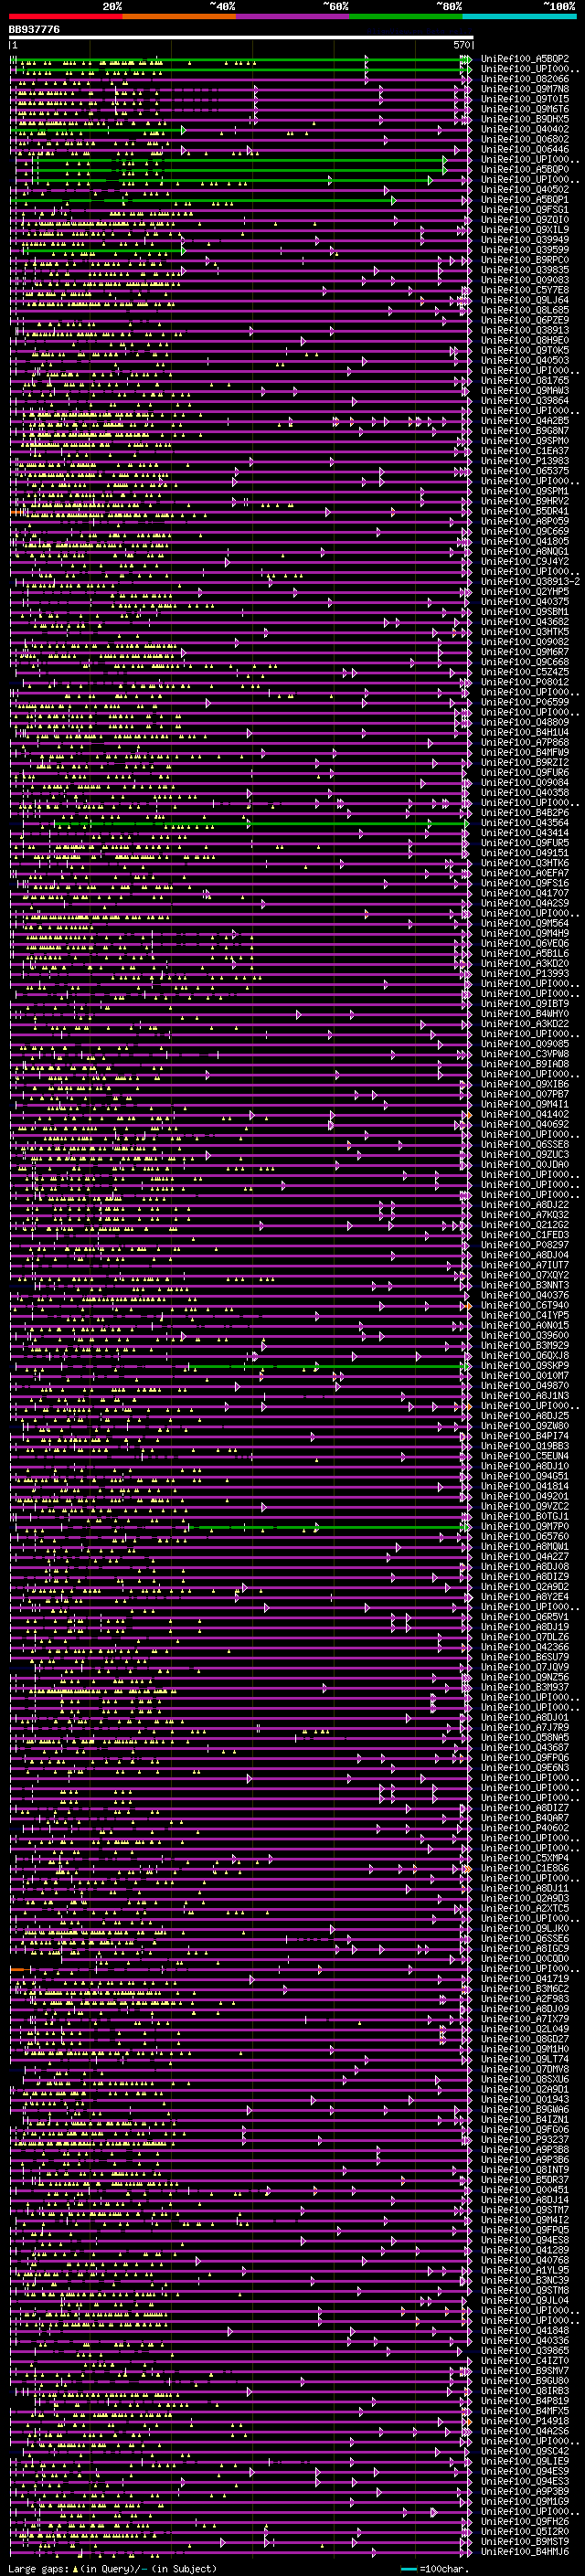The image size is (585, 2576).
Task: Open hit UniRef100_Q38913-2
Action: pos(530,582)
